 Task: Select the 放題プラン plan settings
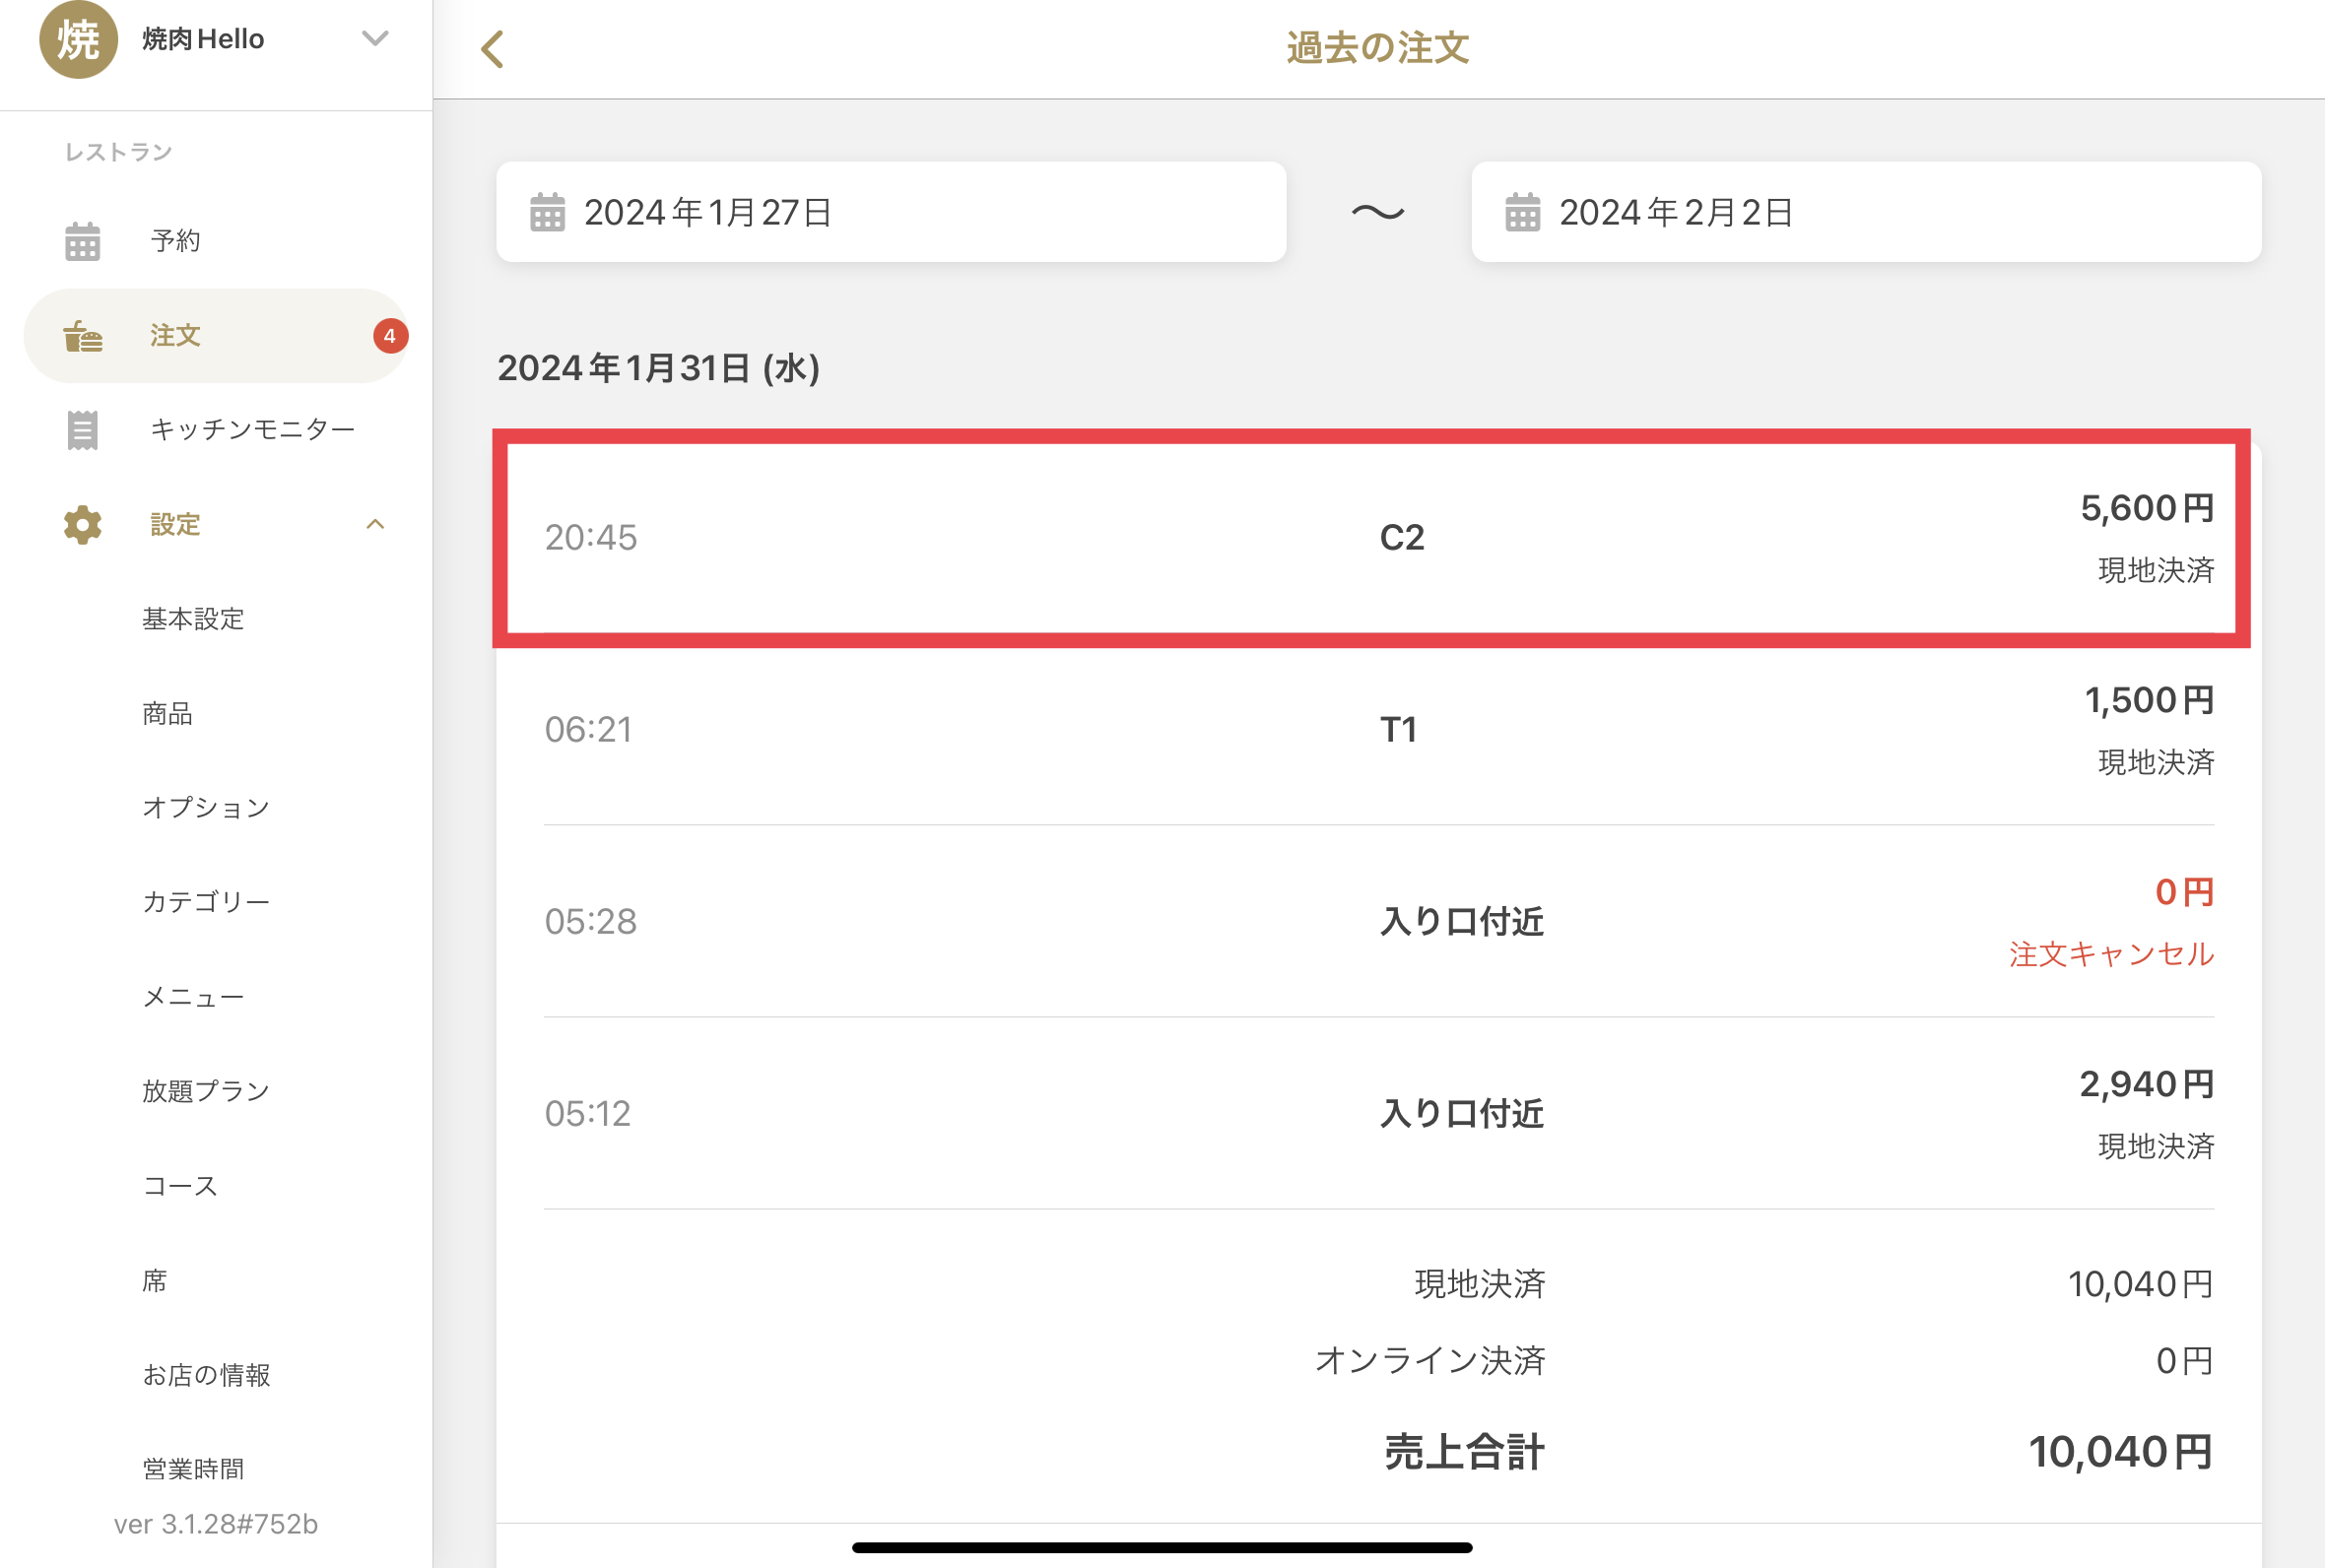pos(205,1090)
